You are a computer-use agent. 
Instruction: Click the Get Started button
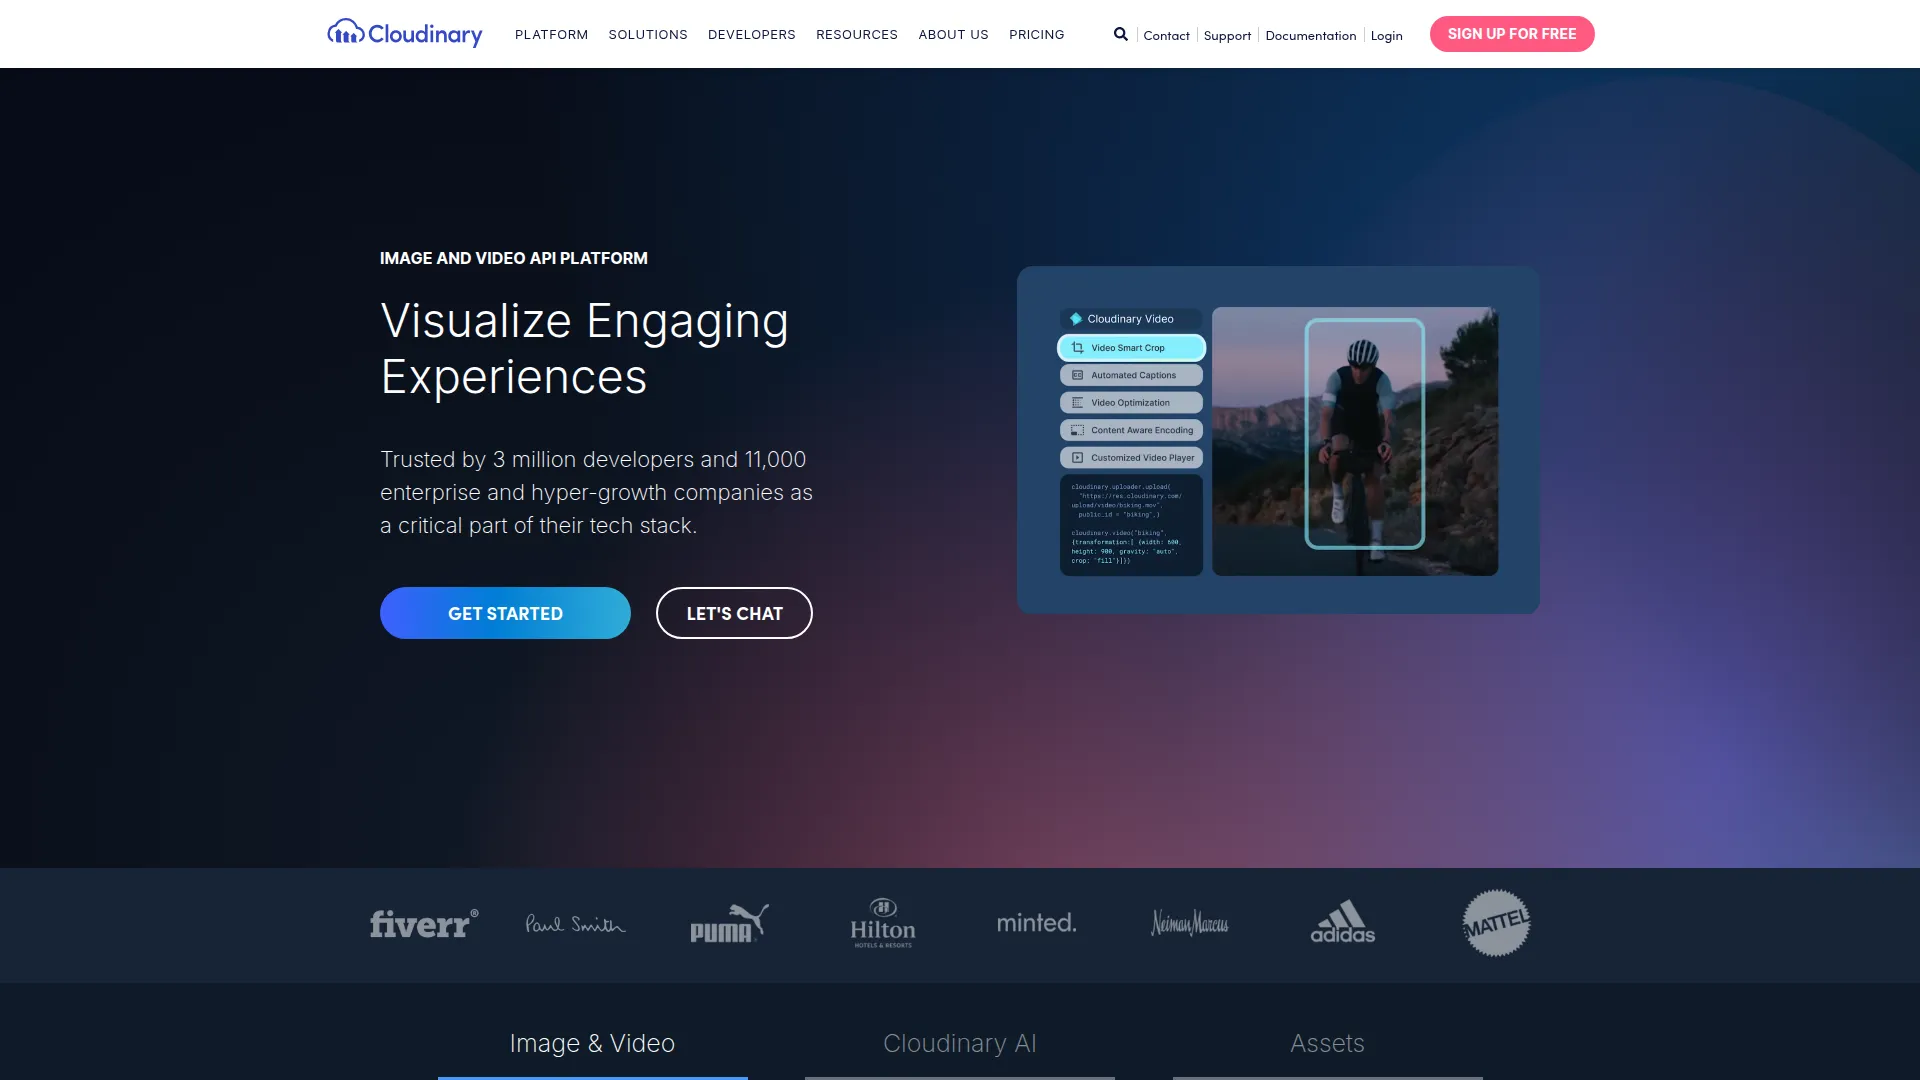coord(505,613)
